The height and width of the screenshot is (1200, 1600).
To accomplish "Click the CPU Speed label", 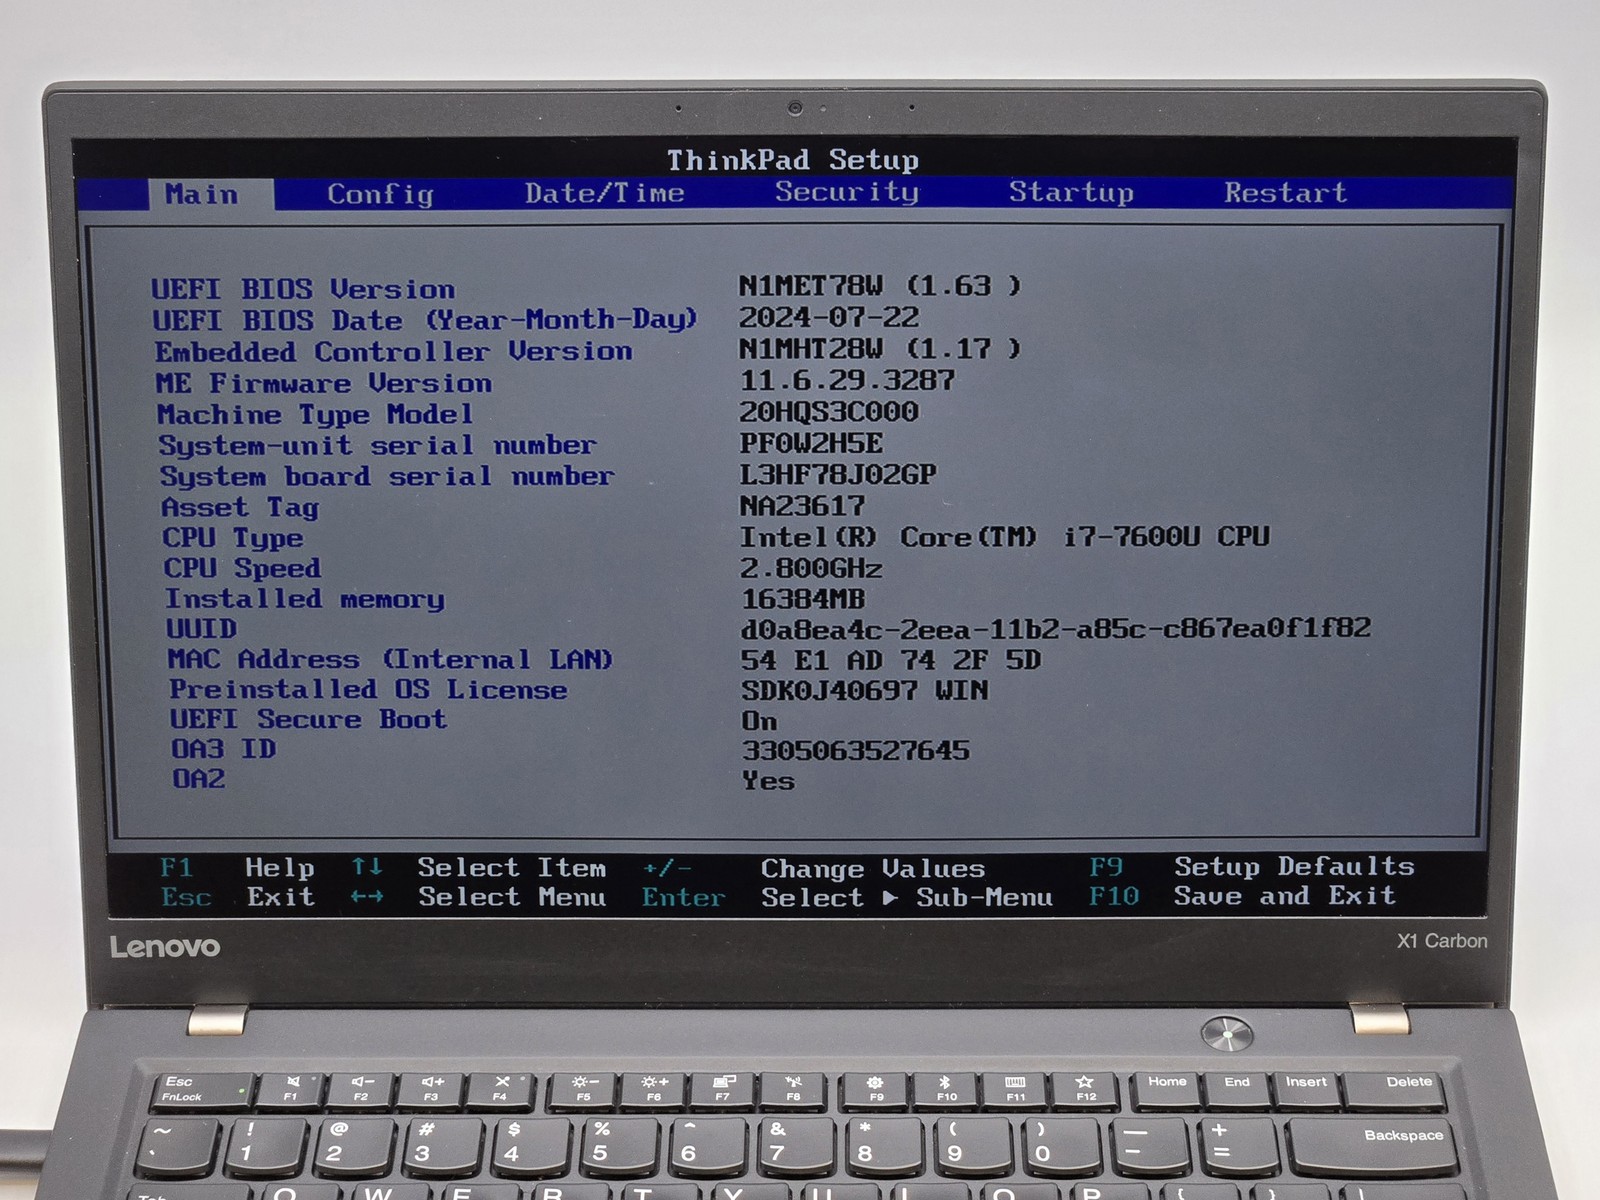I will click(x=243, y=568).
